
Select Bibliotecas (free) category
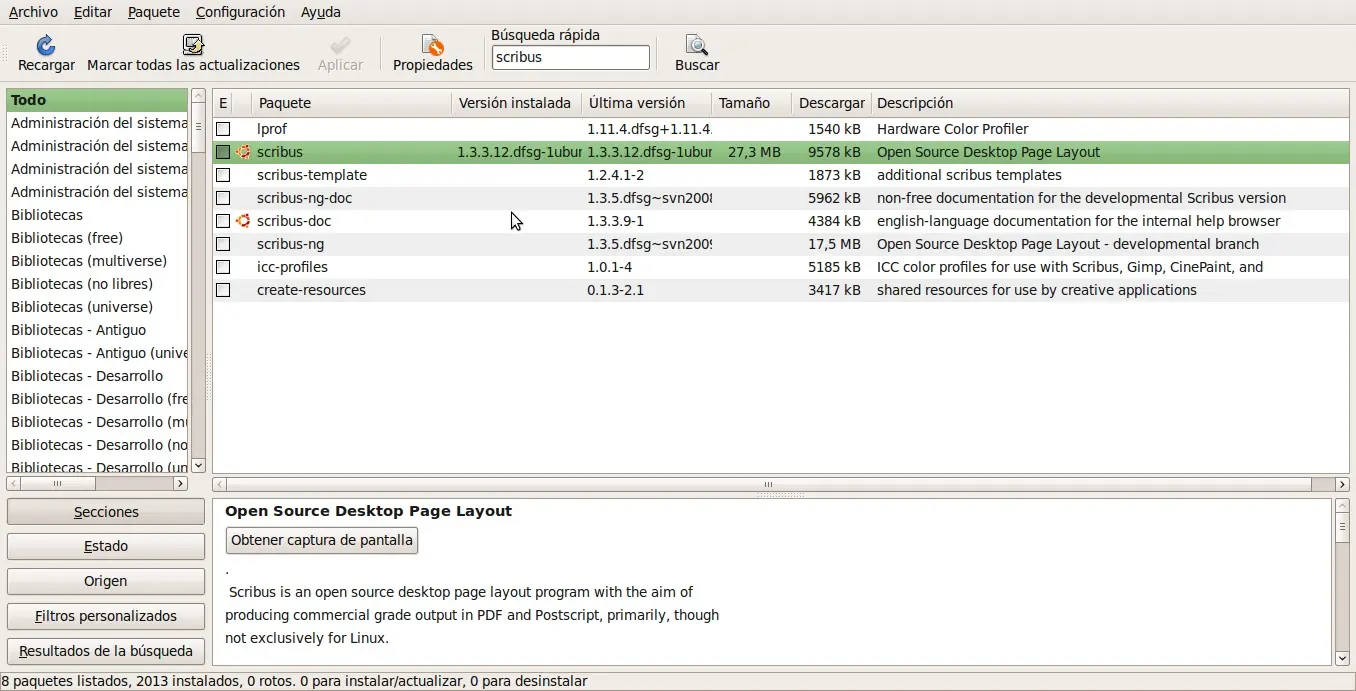click(98, 238)
